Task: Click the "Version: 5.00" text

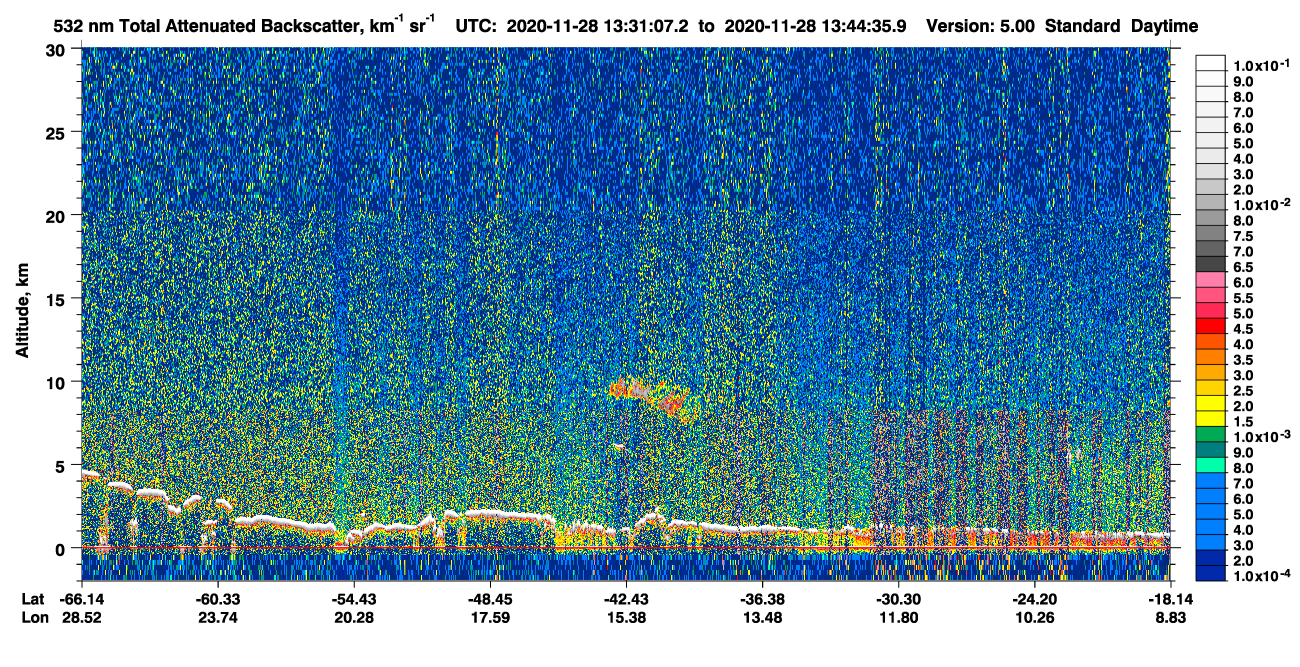Action: click(x=981, y=25)
